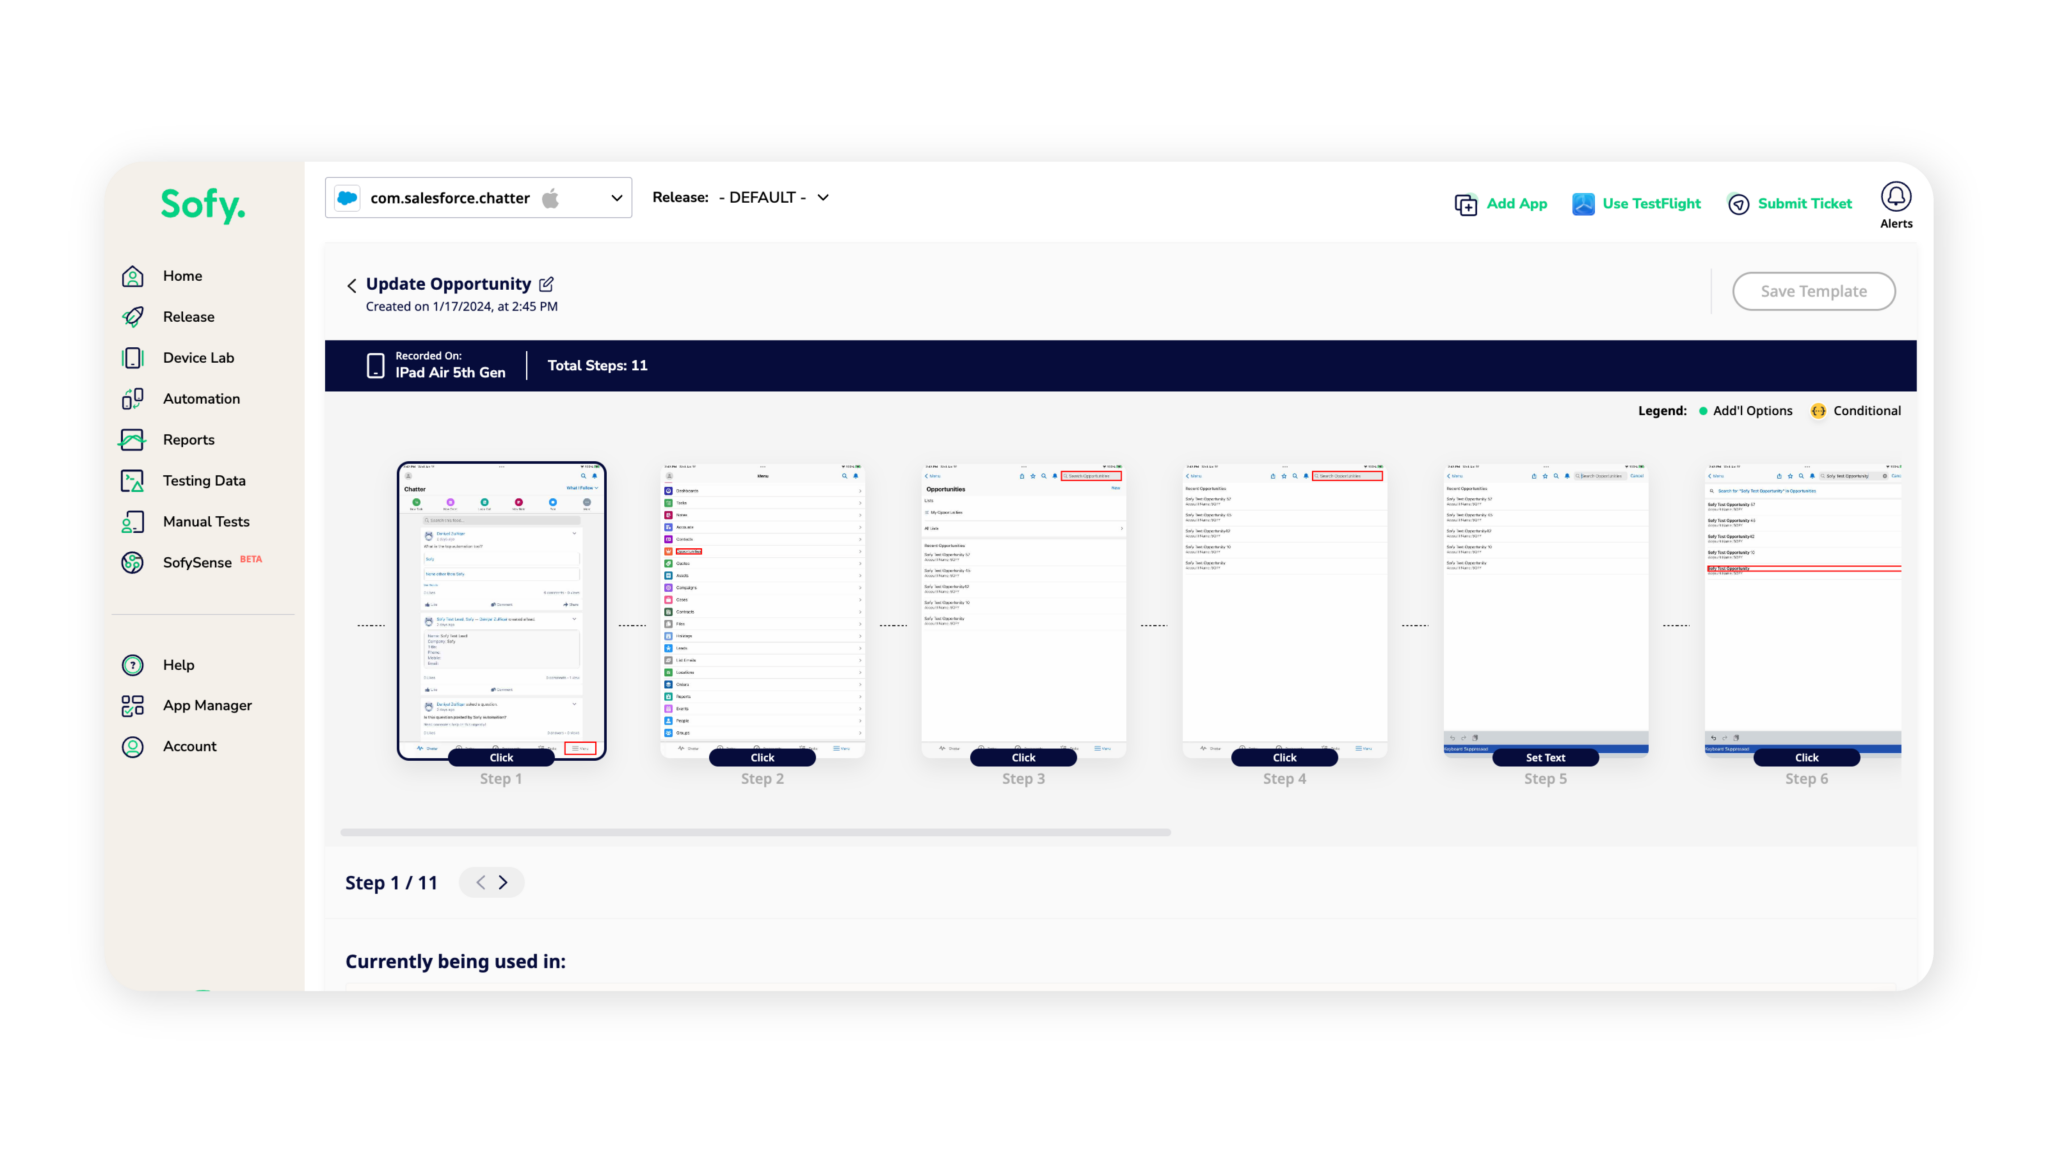The height and width of the screenshot is (1152, 2048).
Task: Open the Automation section icon
Action: (x=132, y=398)
